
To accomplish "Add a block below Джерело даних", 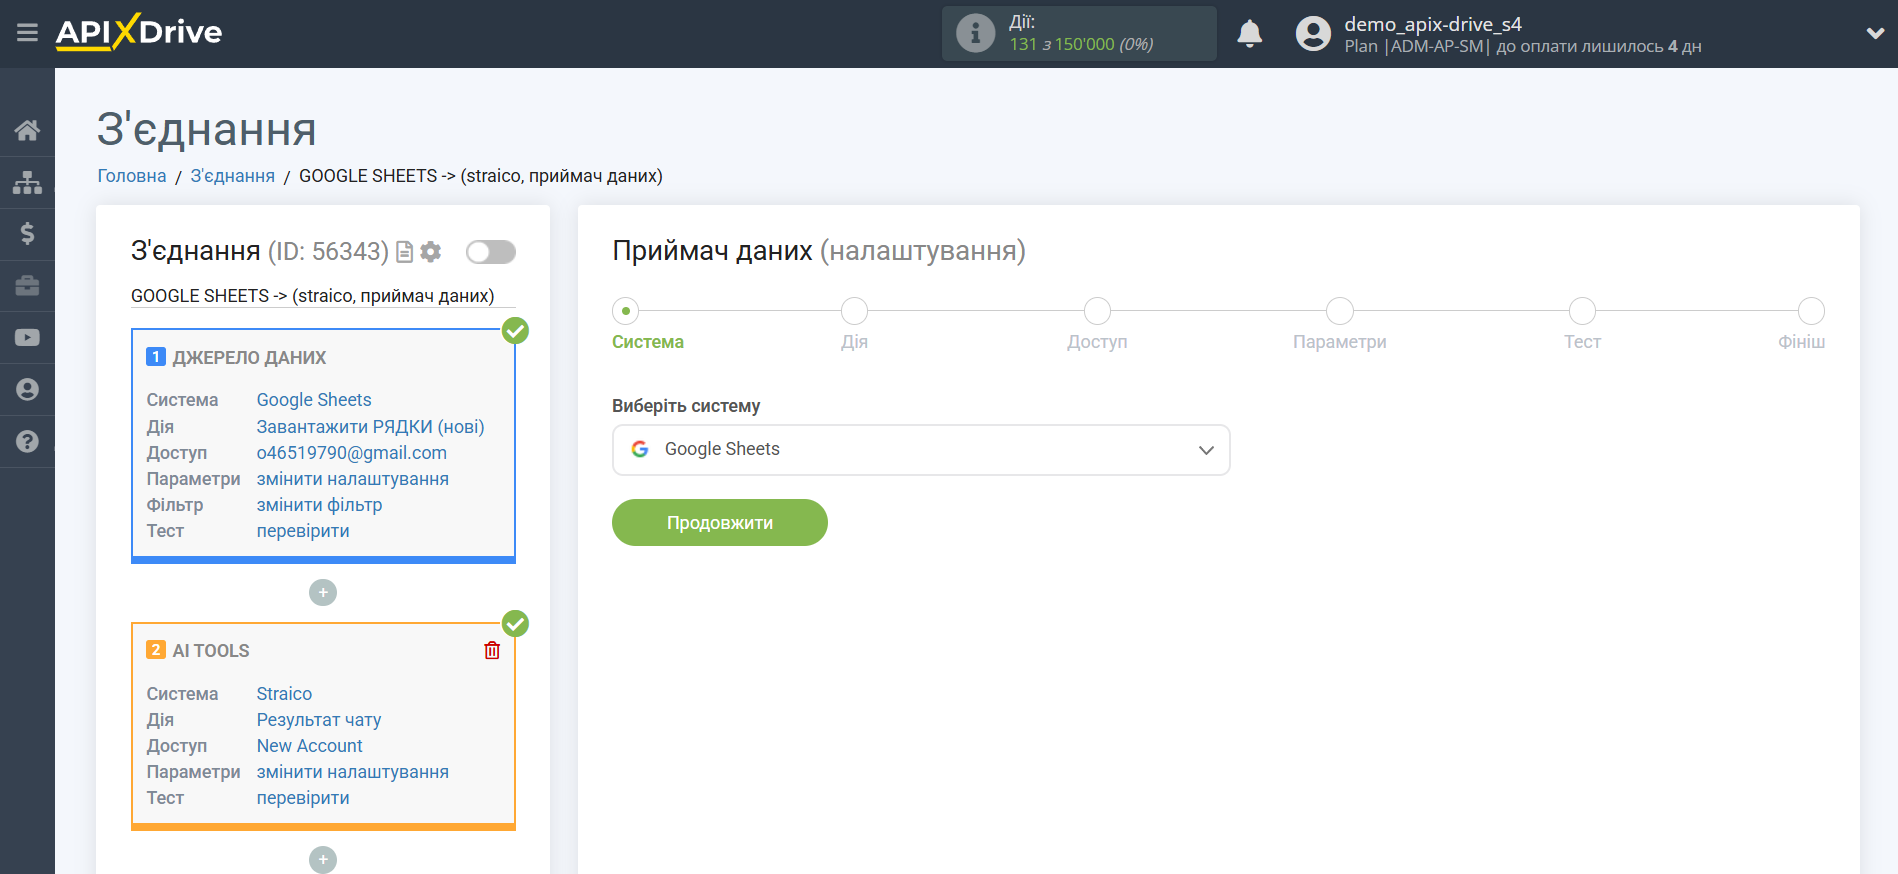I will pyautogui.click(x=323, y=593).
